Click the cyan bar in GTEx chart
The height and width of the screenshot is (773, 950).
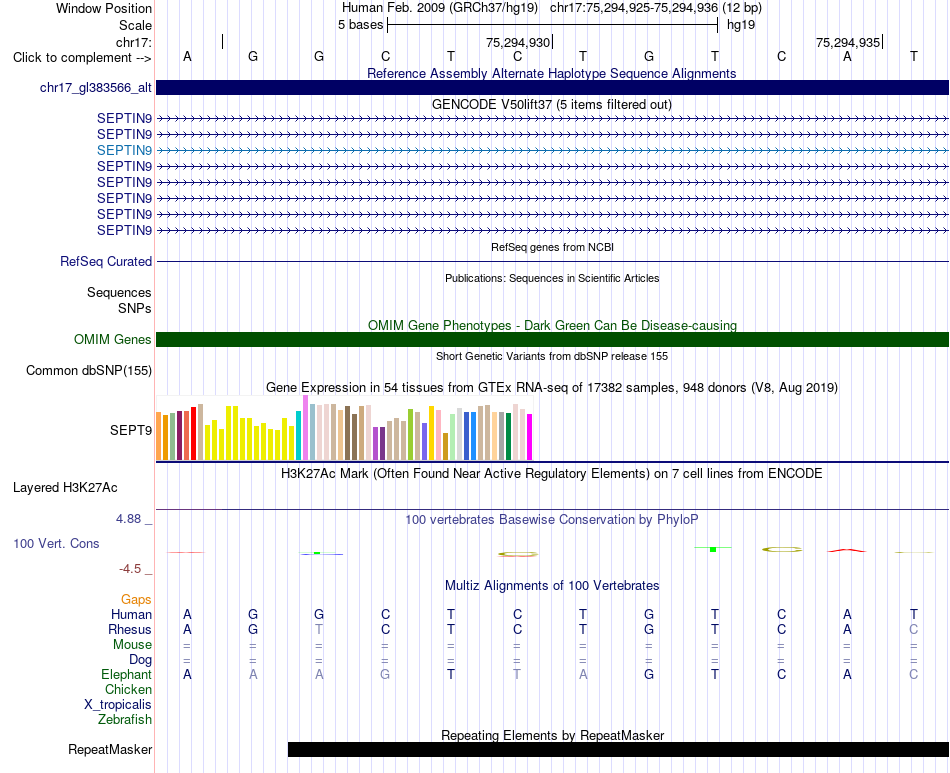299,436
